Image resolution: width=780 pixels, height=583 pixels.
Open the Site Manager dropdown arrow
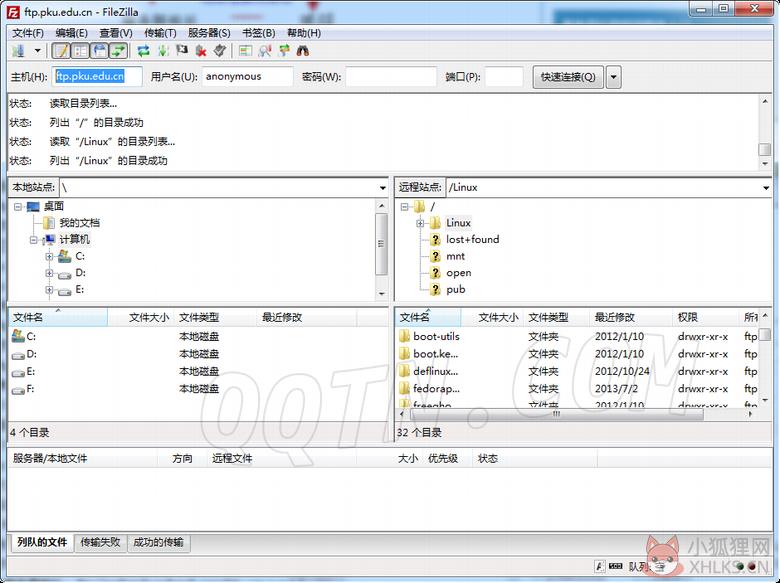(37, 51)
